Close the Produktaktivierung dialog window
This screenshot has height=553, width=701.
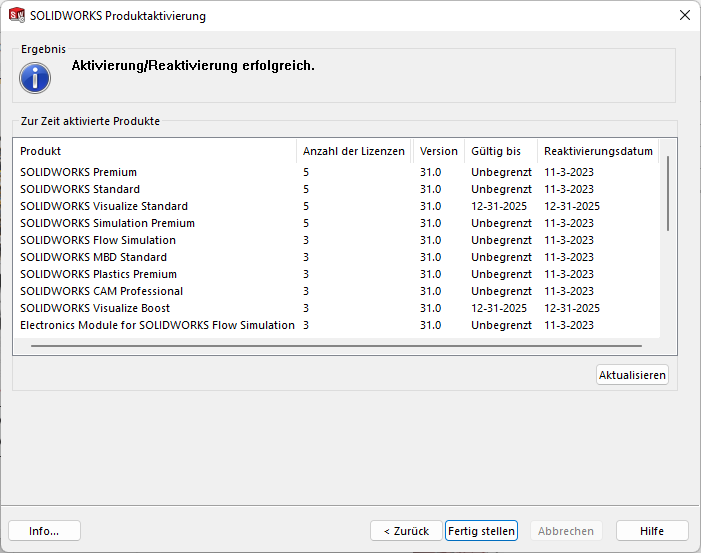coord(684,15)
